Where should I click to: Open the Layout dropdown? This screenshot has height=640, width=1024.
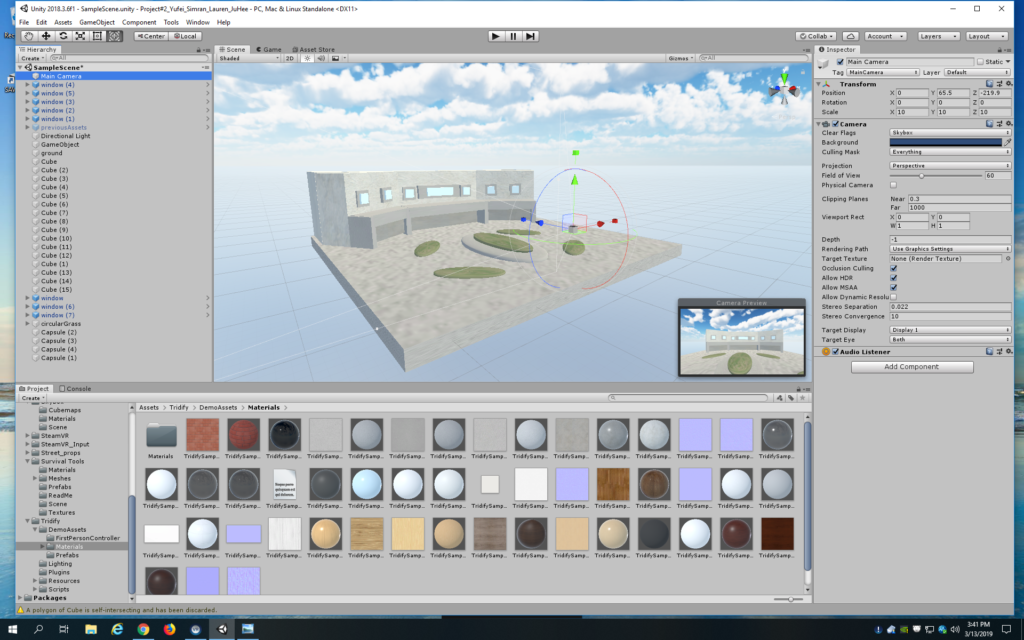click(x=985, y=36)
